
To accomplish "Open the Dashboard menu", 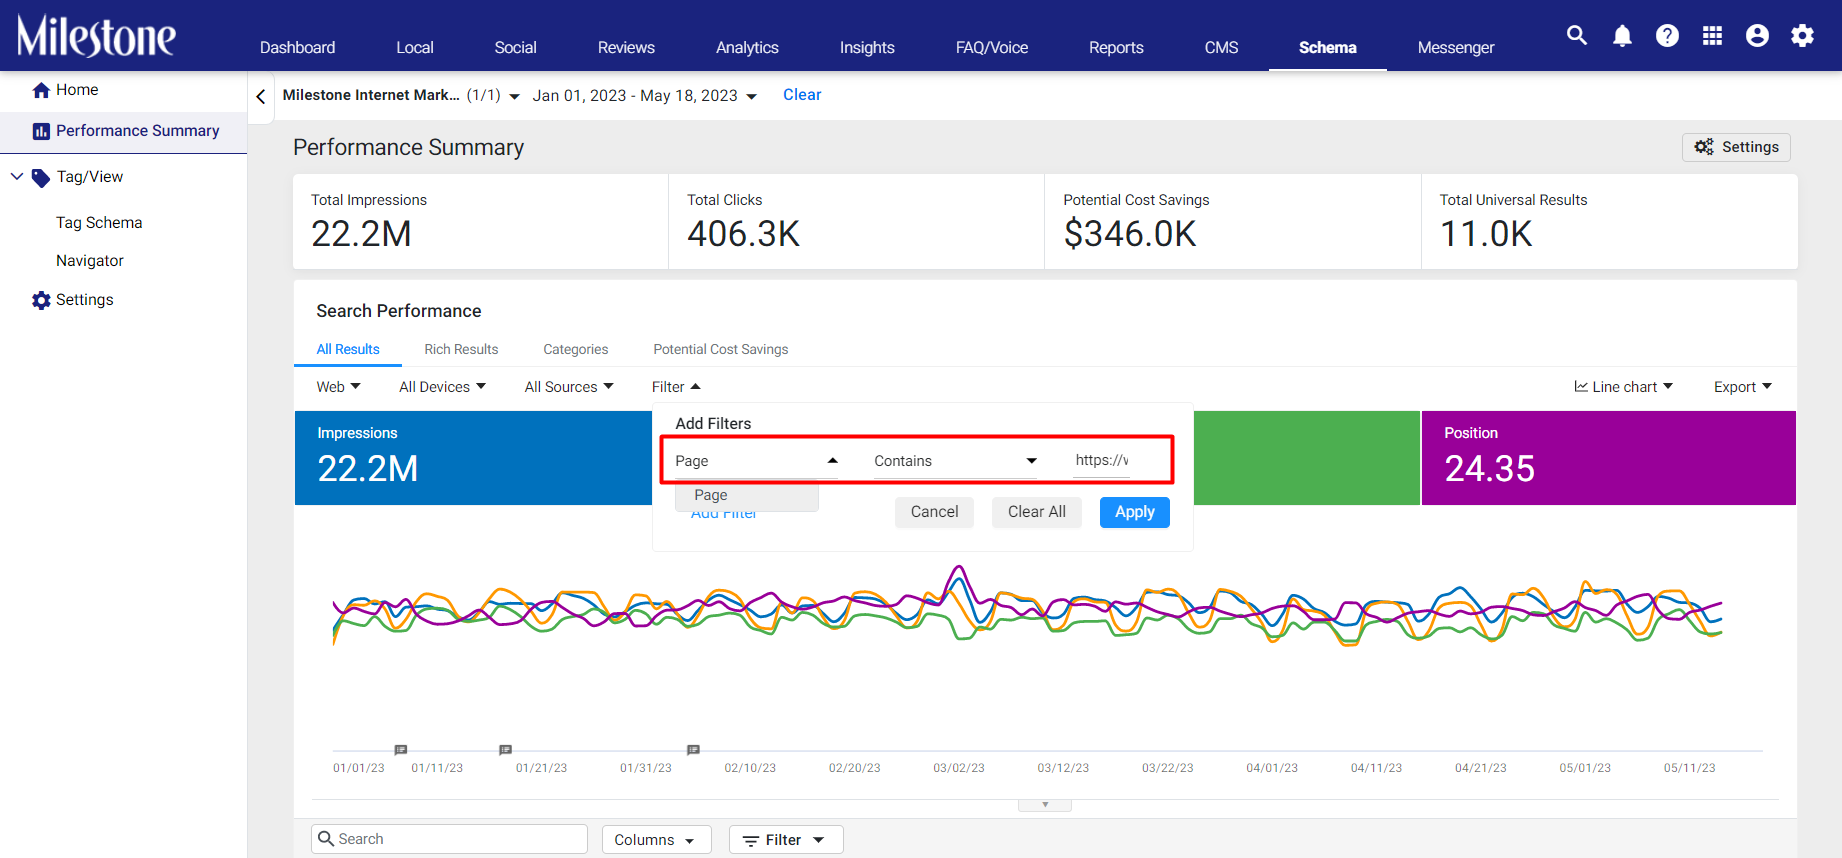I will click(297, 47).
